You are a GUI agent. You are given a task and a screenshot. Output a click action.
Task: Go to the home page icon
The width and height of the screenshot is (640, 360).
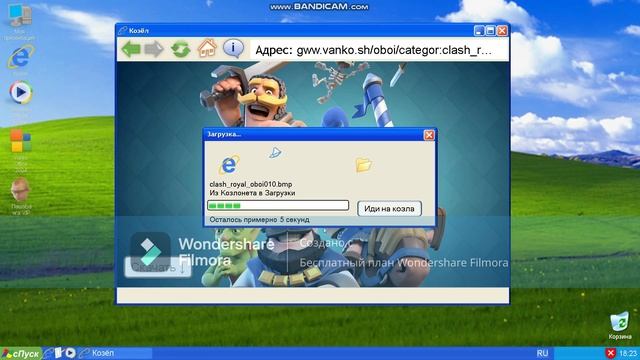(x=207, y=48)
